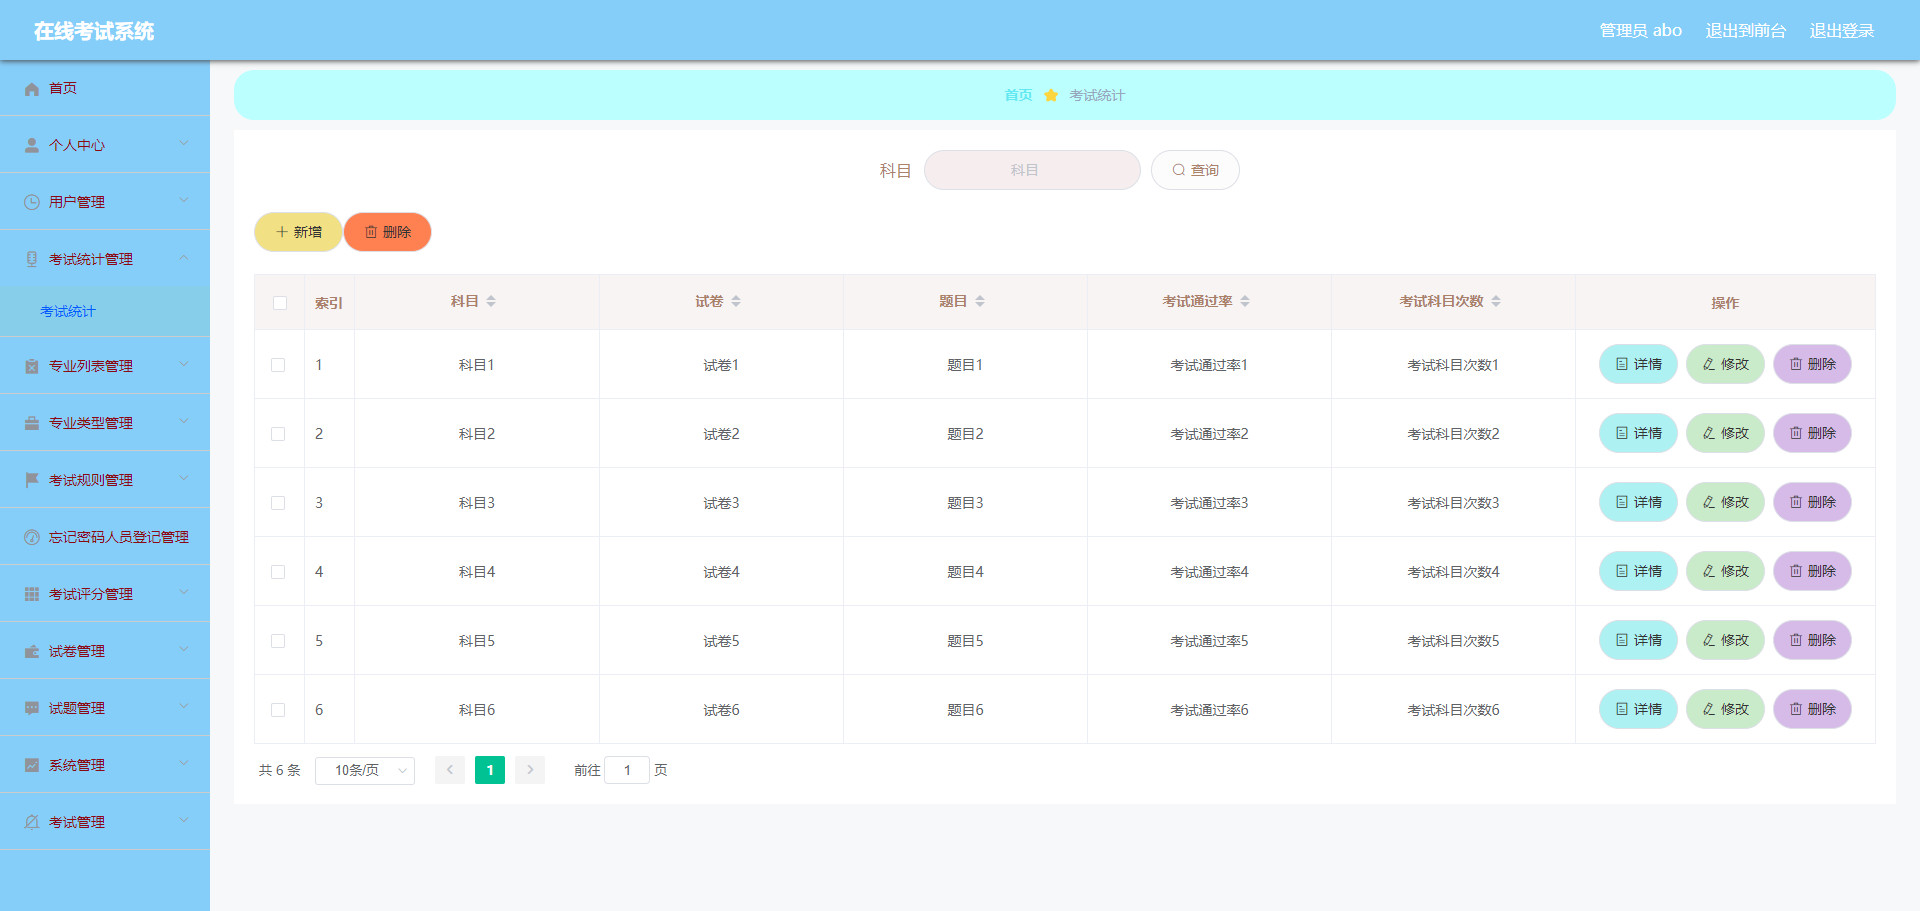This screenshot has width=1920, height=911.
Task: Click the chat icon for 试题管理
Action: pos(32,709)
